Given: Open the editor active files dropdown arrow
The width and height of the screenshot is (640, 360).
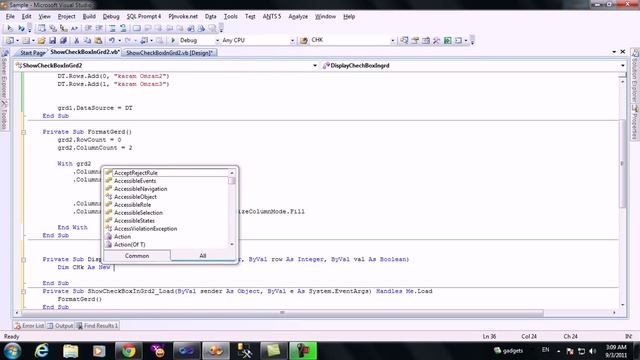Looking at the screenshot, I should 614,52.
